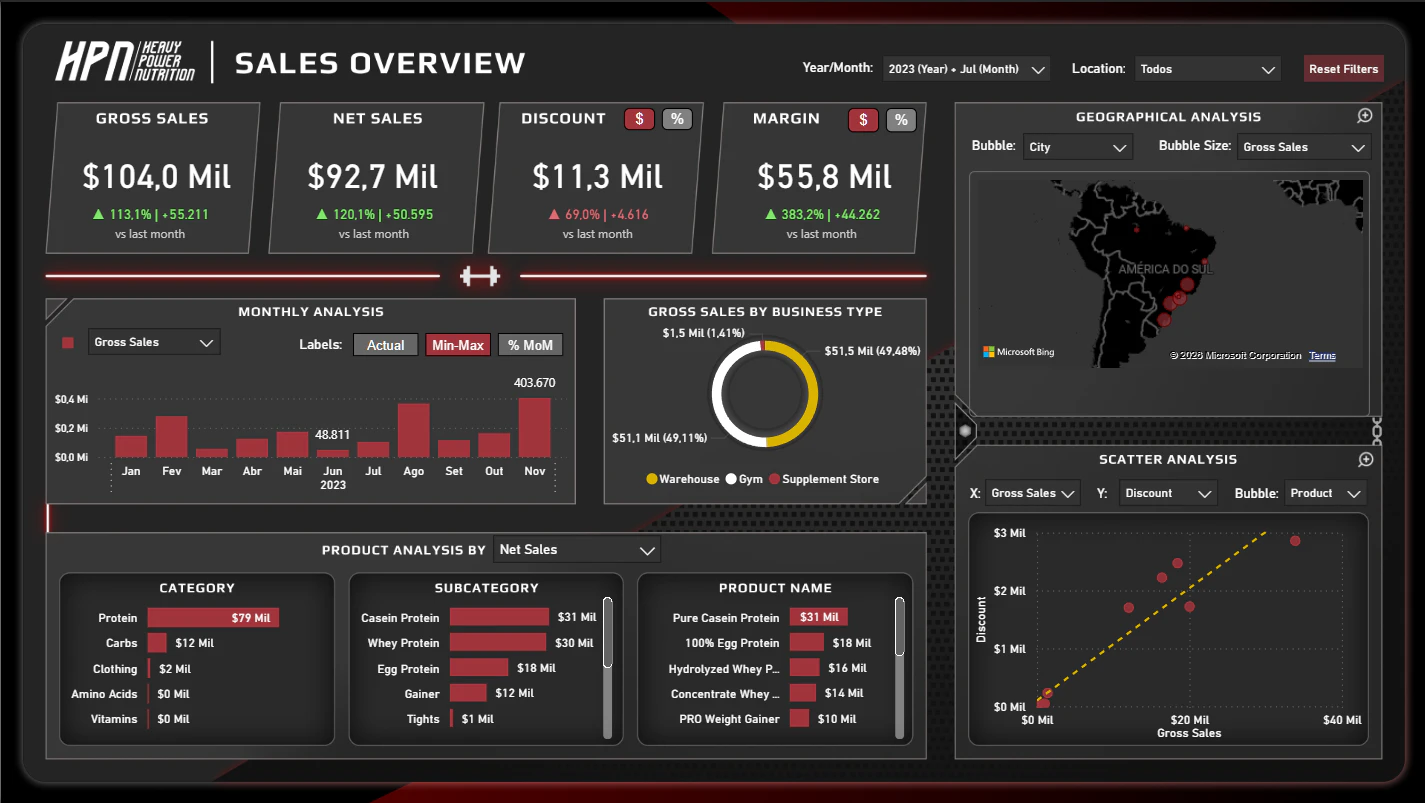
Task: Enable the Actual labels option
Action: coord(385,345)
